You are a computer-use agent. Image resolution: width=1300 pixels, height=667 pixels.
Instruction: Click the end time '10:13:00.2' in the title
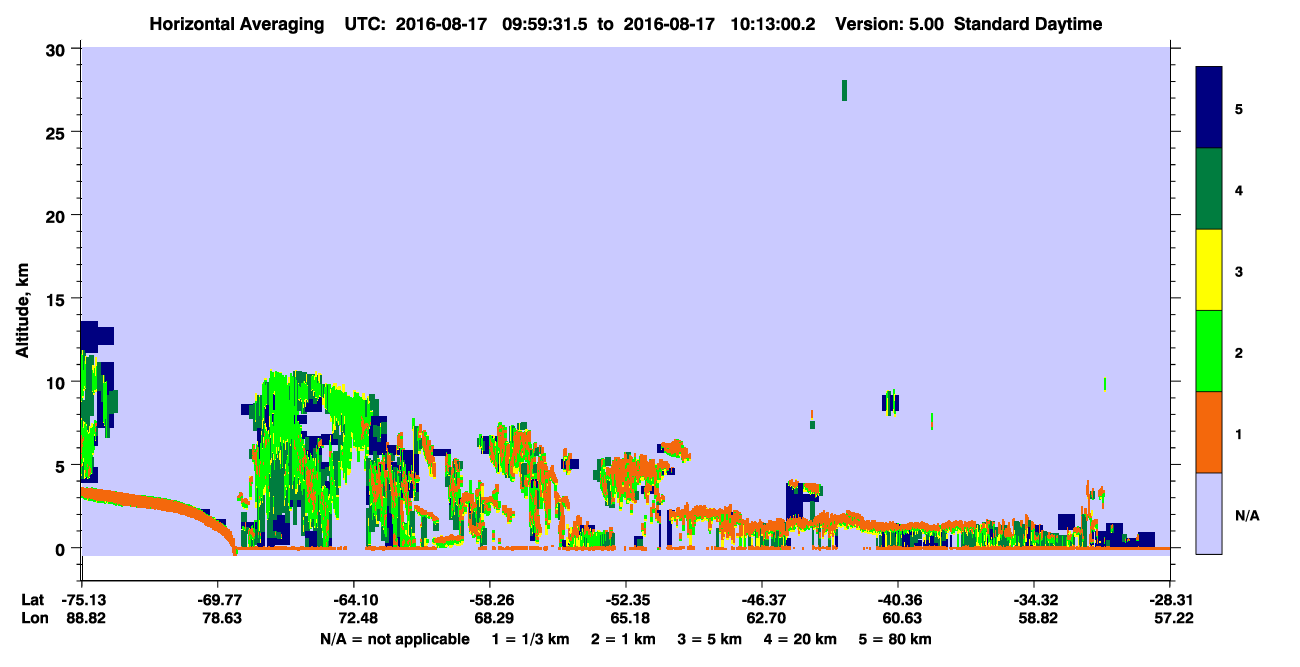click(774, 24)
